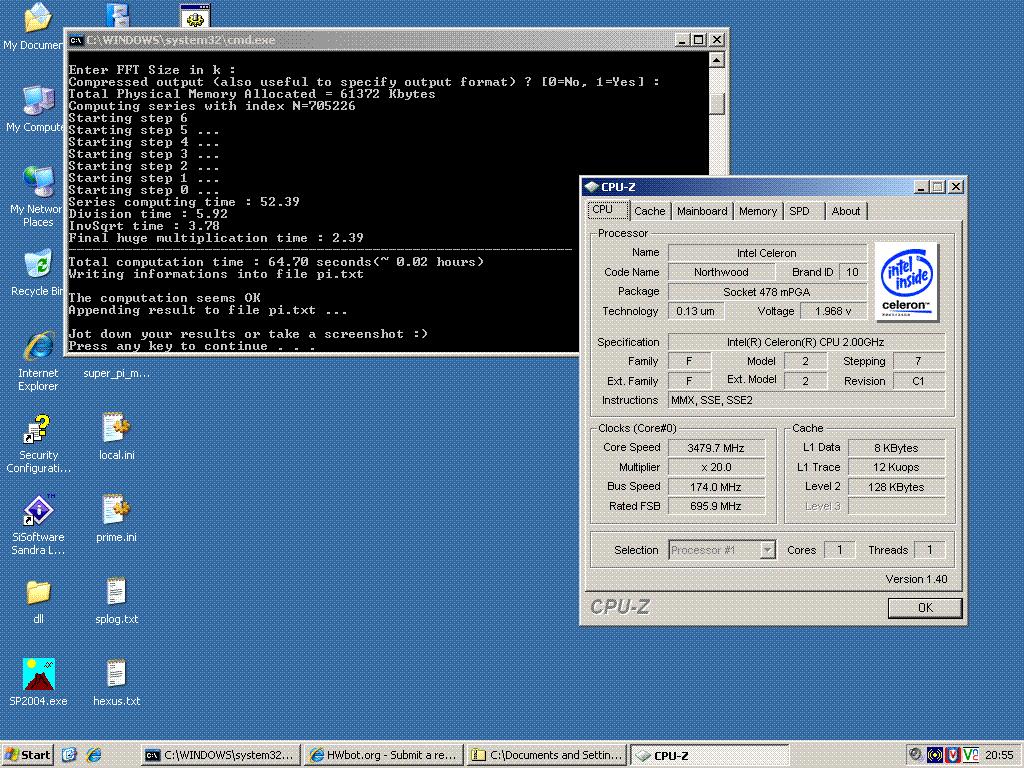Click the V2 tray icon

pyautogui.click(x=970, y=755)
